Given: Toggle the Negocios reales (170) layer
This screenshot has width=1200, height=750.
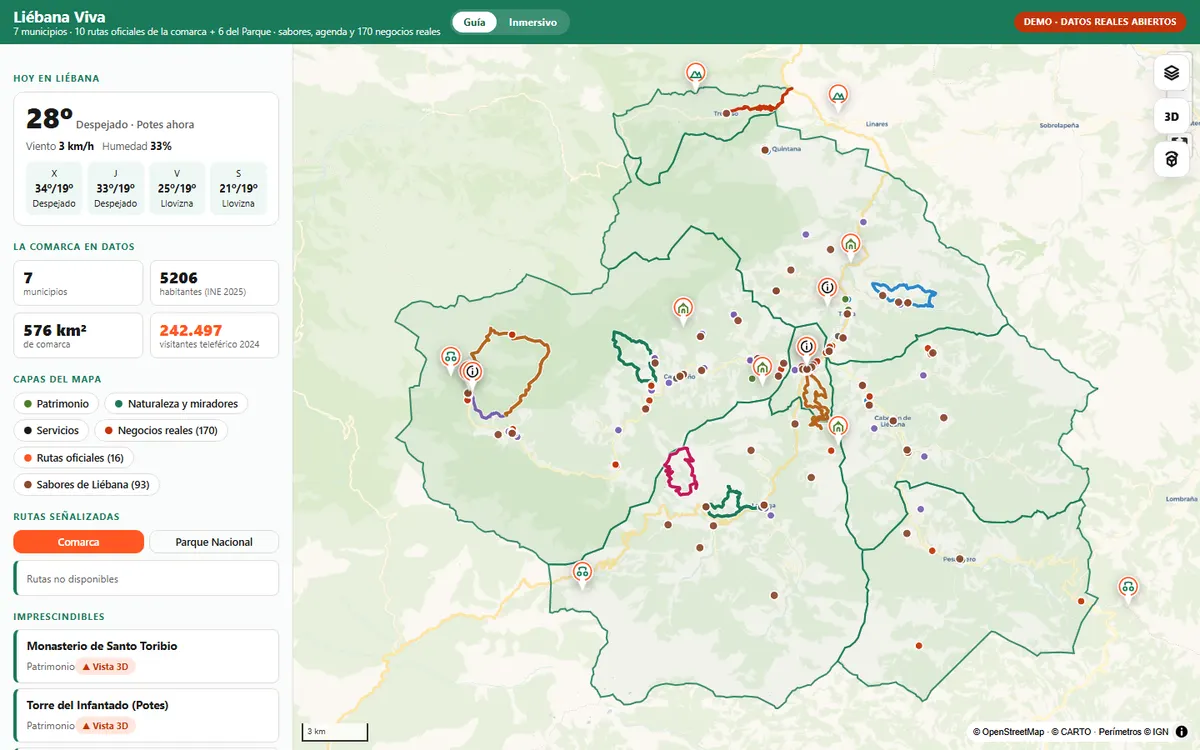Looking at the screenshot, I should (x=161, y=431).
